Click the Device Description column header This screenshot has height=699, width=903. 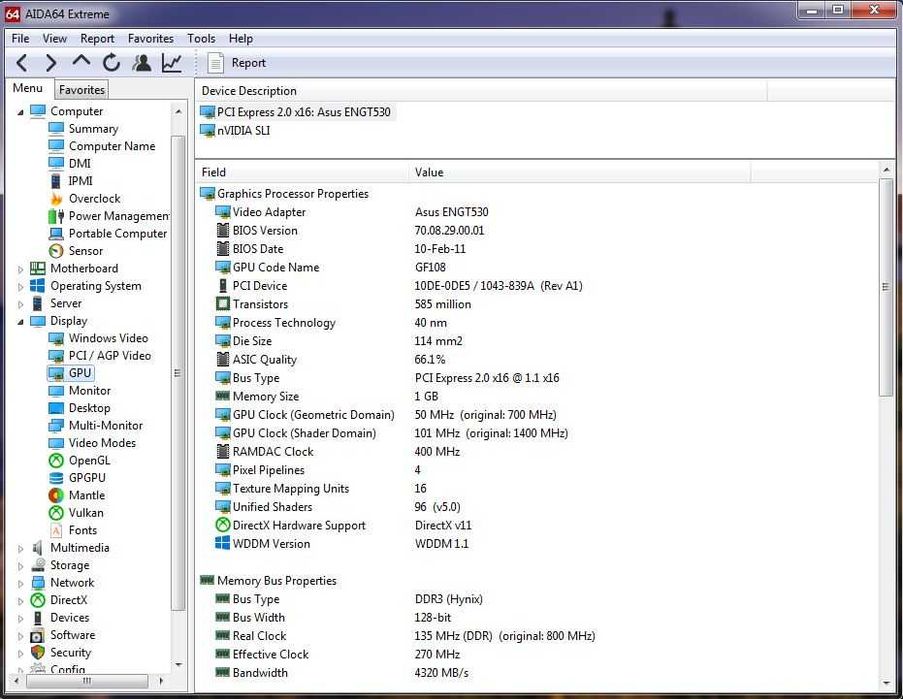point(481,91)
